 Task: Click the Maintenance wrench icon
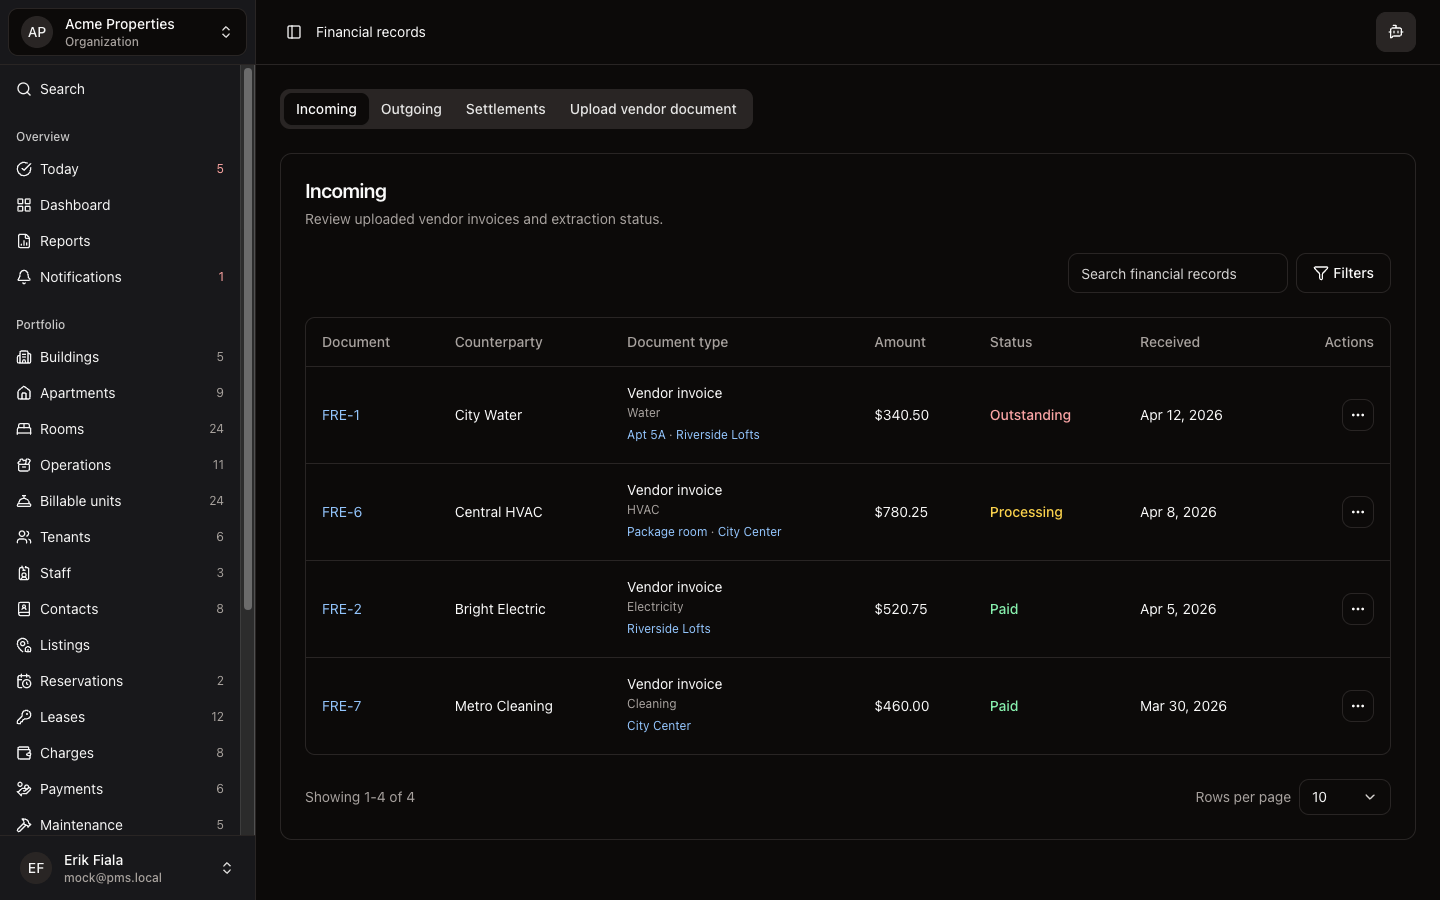click(24, 825)
